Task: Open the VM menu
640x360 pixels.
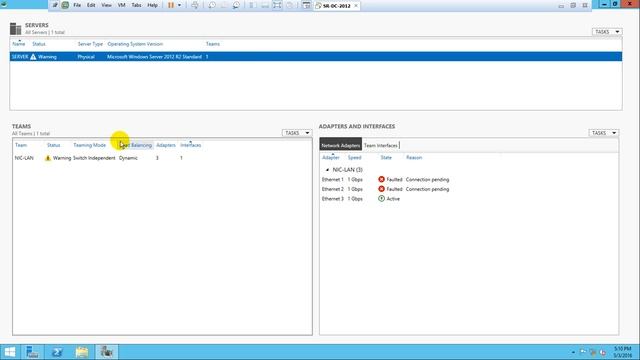Action: (121, 5)
